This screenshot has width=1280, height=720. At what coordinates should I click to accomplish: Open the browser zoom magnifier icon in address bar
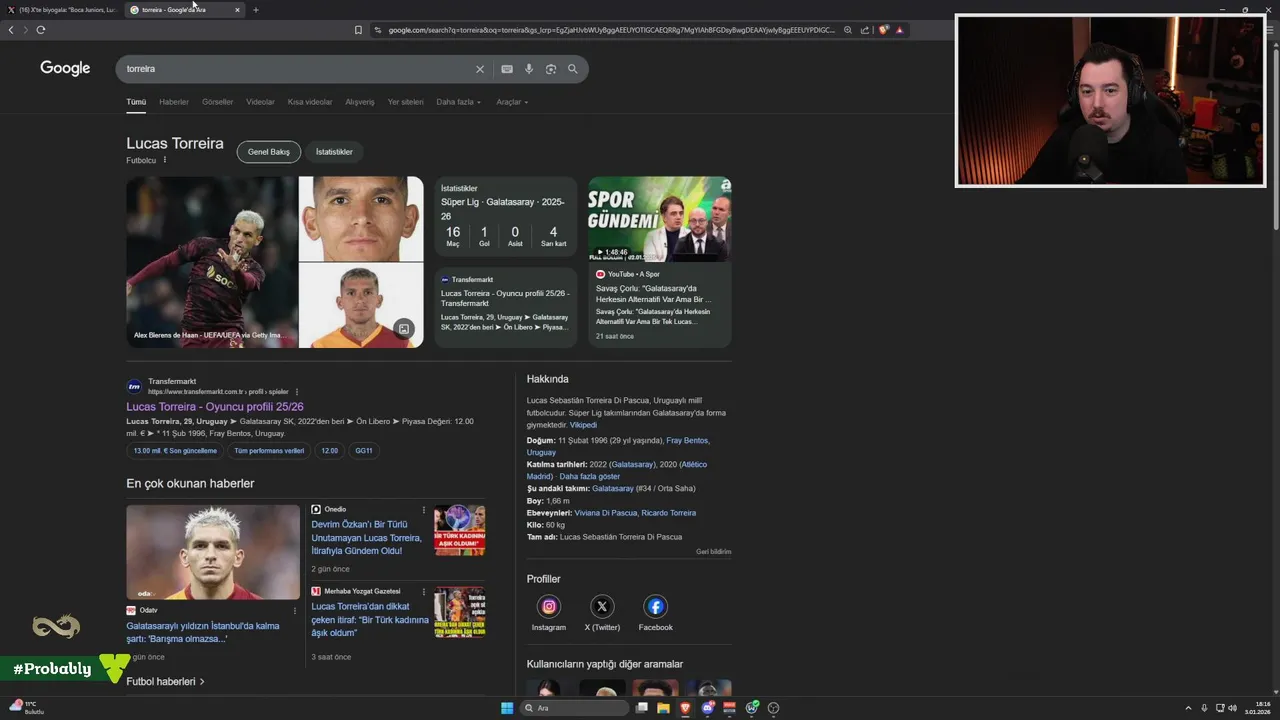pyautogui.click(x=848, y=30)
